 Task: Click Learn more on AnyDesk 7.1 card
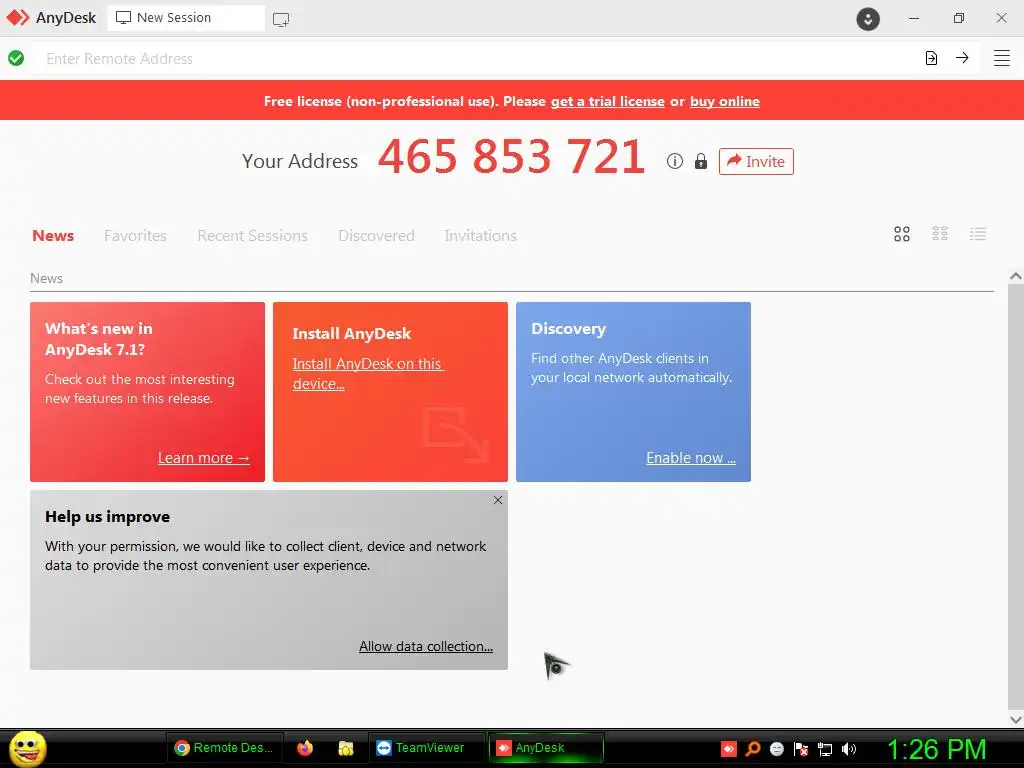(x=204, y=458)
